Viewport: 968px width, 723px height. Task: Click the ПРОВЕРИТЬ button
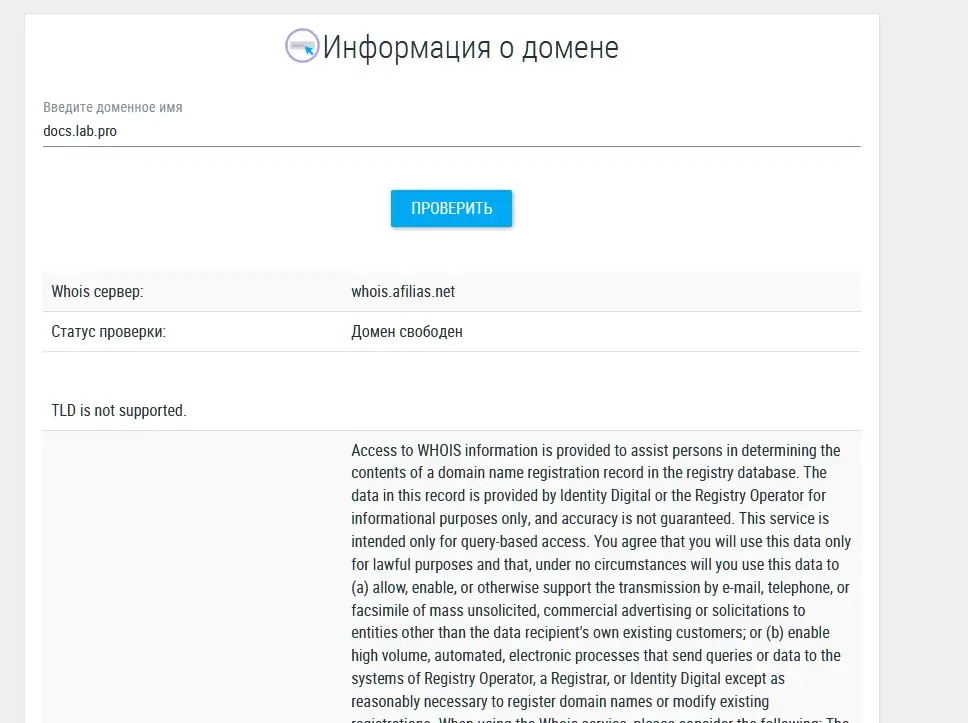click(x=451, y=209)
